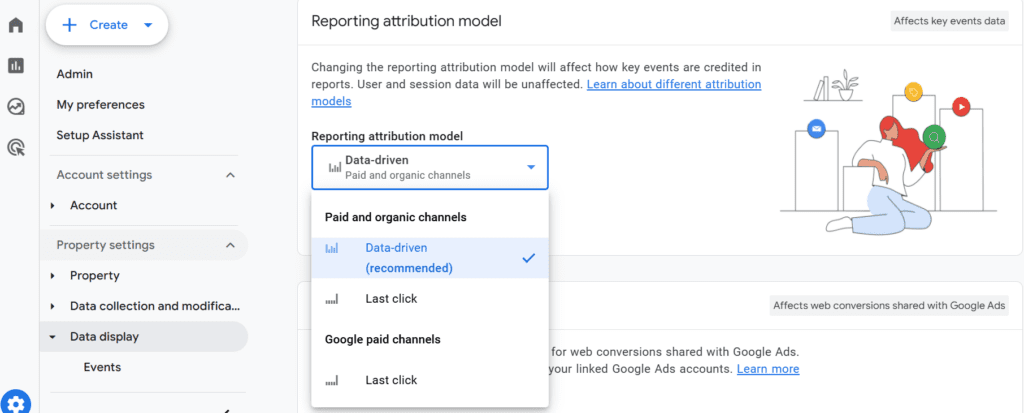
Task: Click the Admin gear icon
Action: (16, 403)
